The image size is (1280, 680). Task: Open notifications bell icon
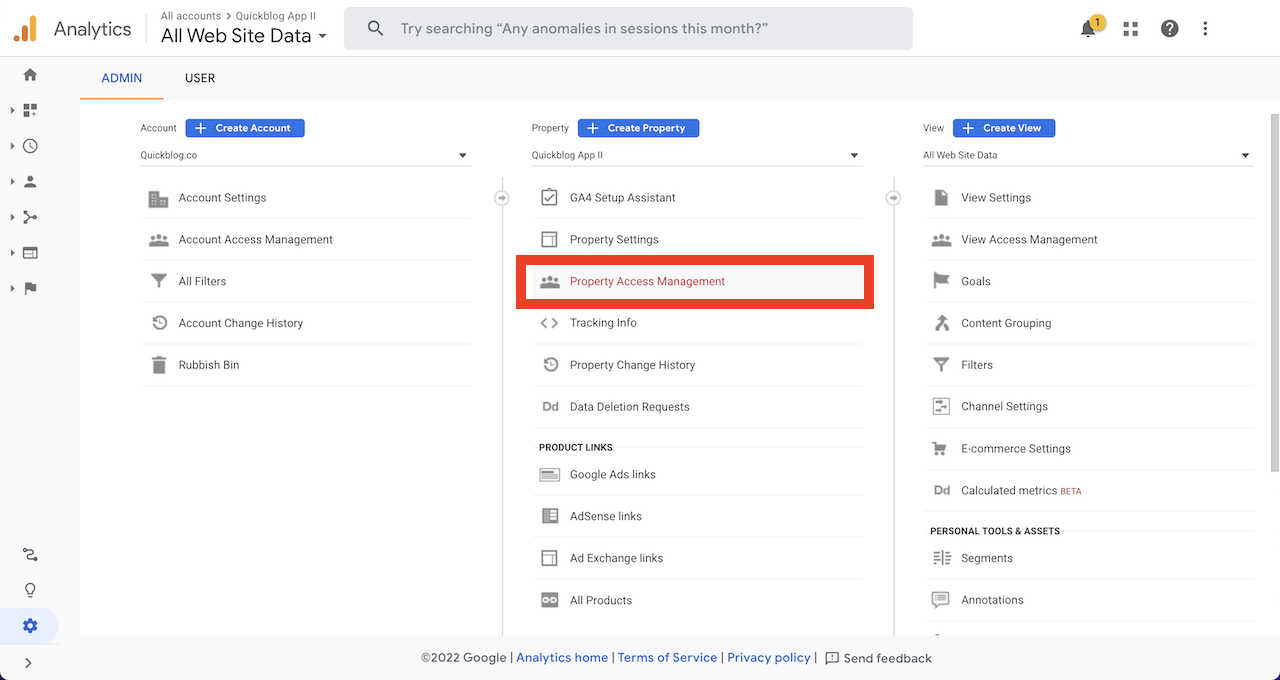[1089, 28]
